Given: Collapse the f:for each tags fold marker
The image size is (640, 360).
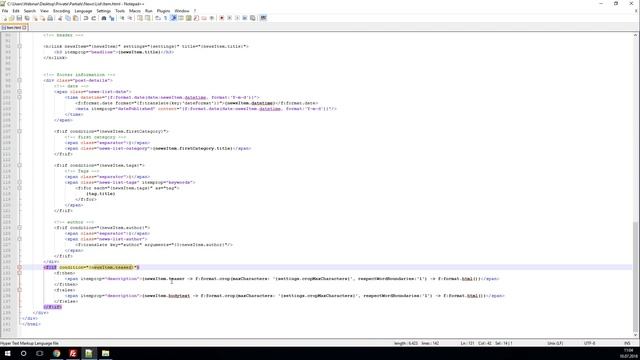Looking at the screenshot, I should (19, 188).
